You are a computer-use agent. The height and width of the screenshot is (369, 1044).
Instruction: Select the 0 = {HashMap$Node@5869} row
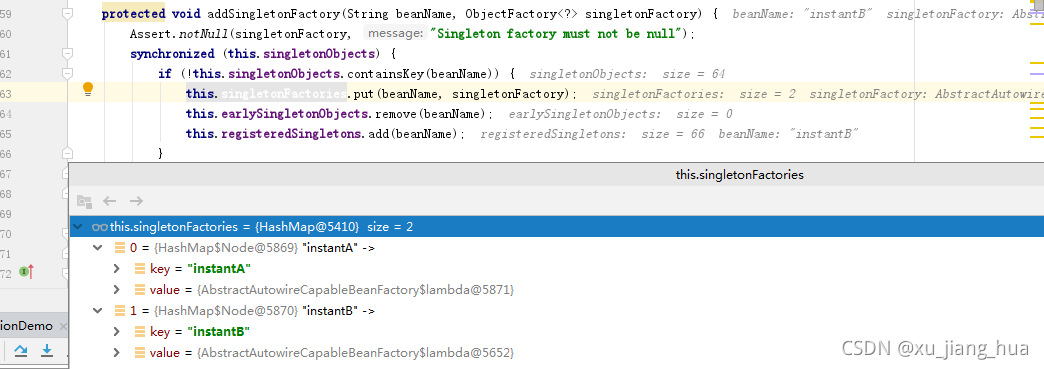point(557,248)
